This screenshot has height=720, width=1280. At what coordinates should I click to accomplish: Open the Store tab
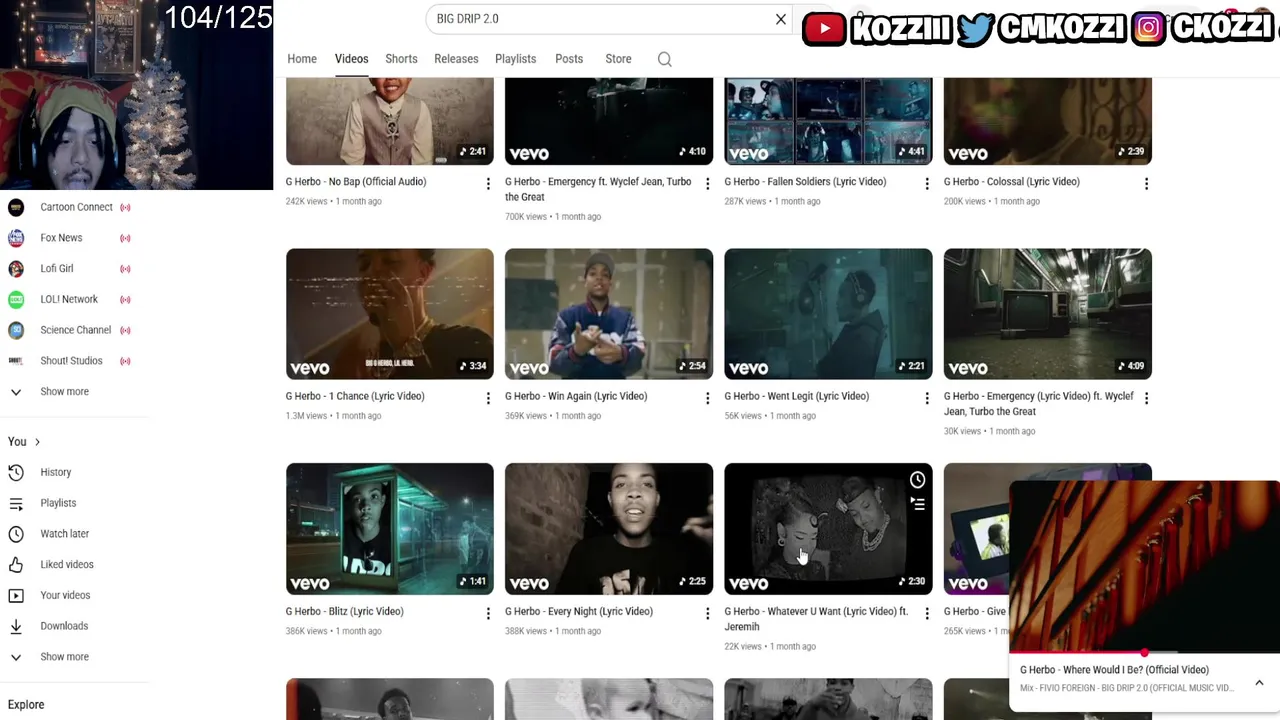coord(618,59)
